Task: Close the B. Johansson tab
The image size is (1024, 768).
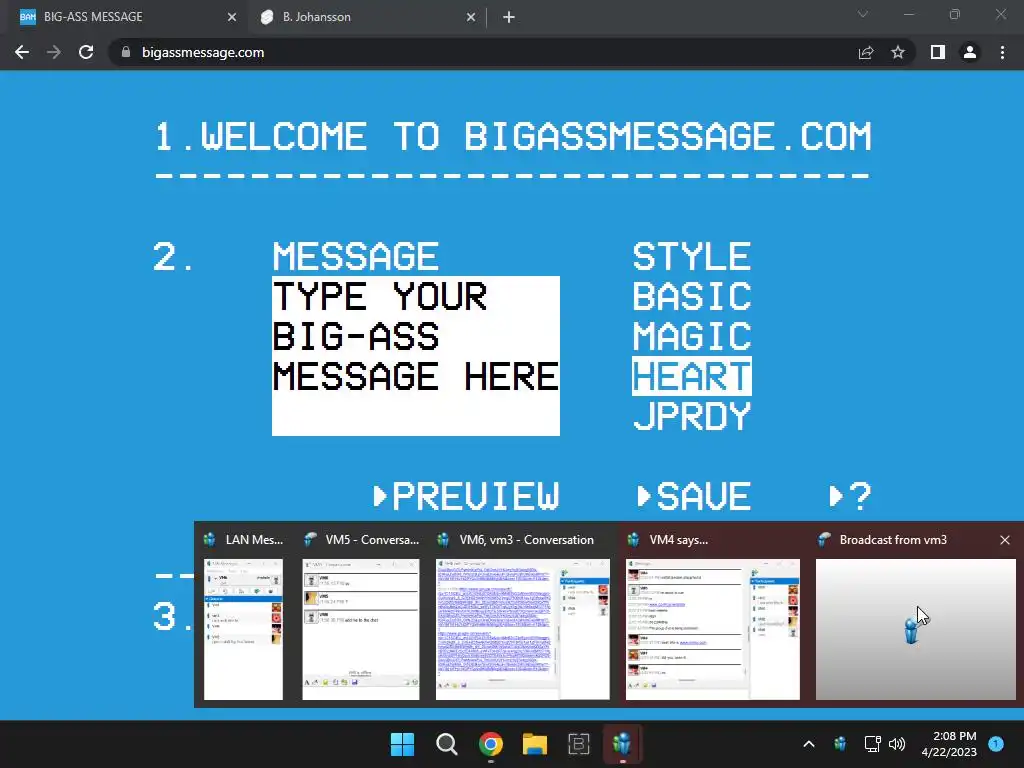Action: tap(471, 18)
